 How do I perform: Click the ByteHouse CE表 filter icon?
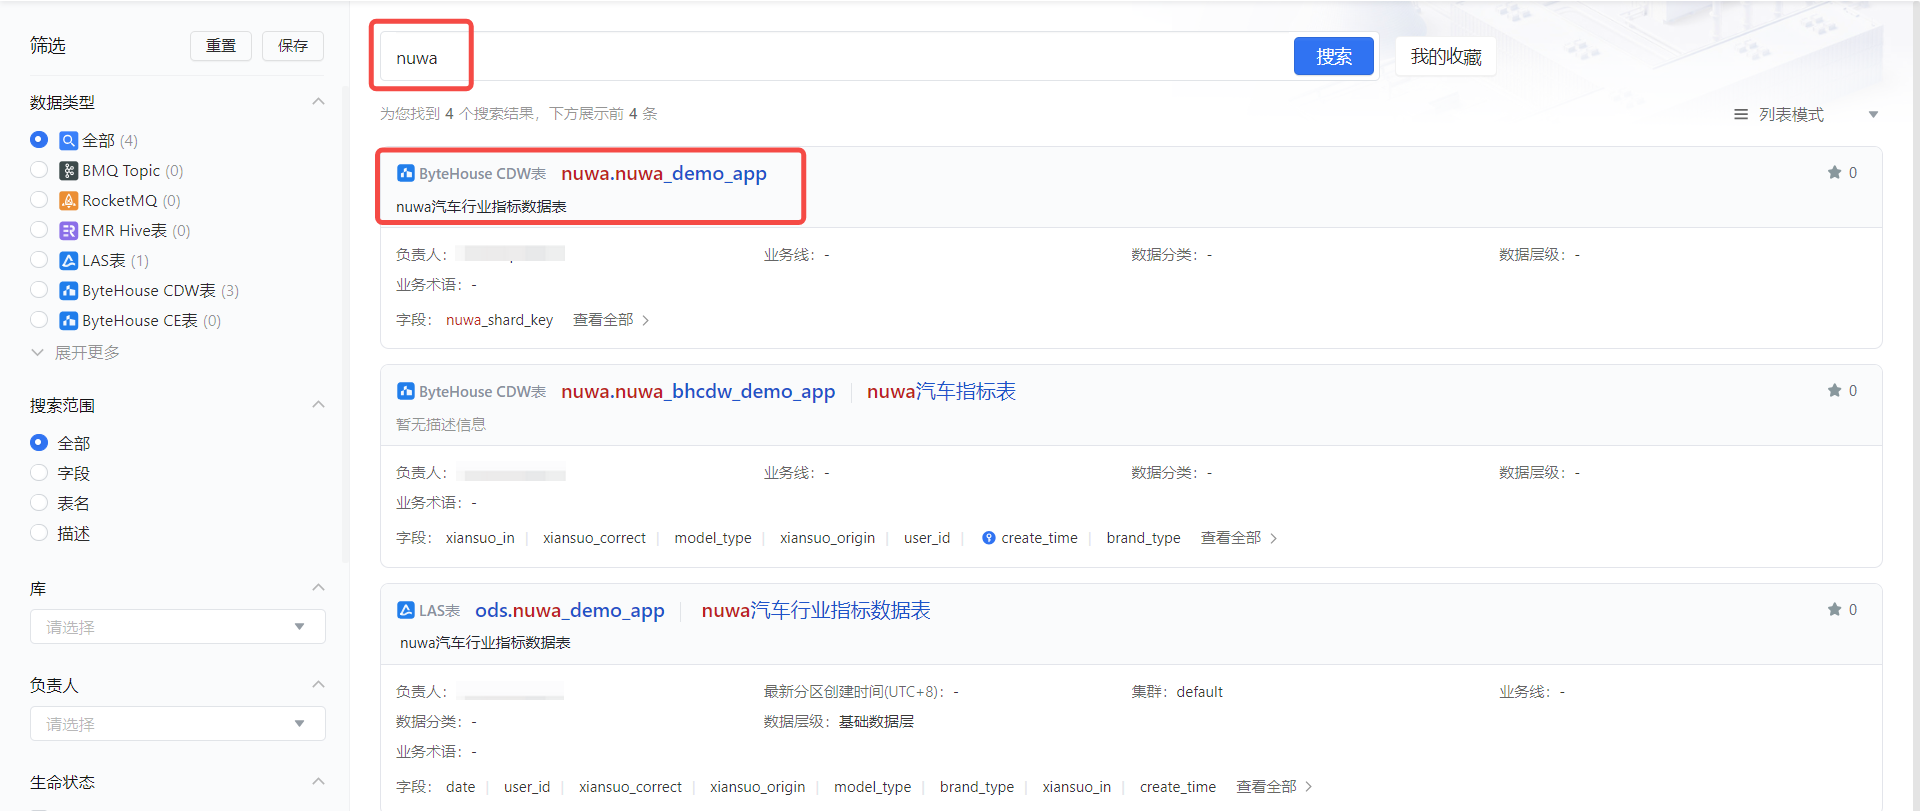pyautogui.click(x=68, y=320)
